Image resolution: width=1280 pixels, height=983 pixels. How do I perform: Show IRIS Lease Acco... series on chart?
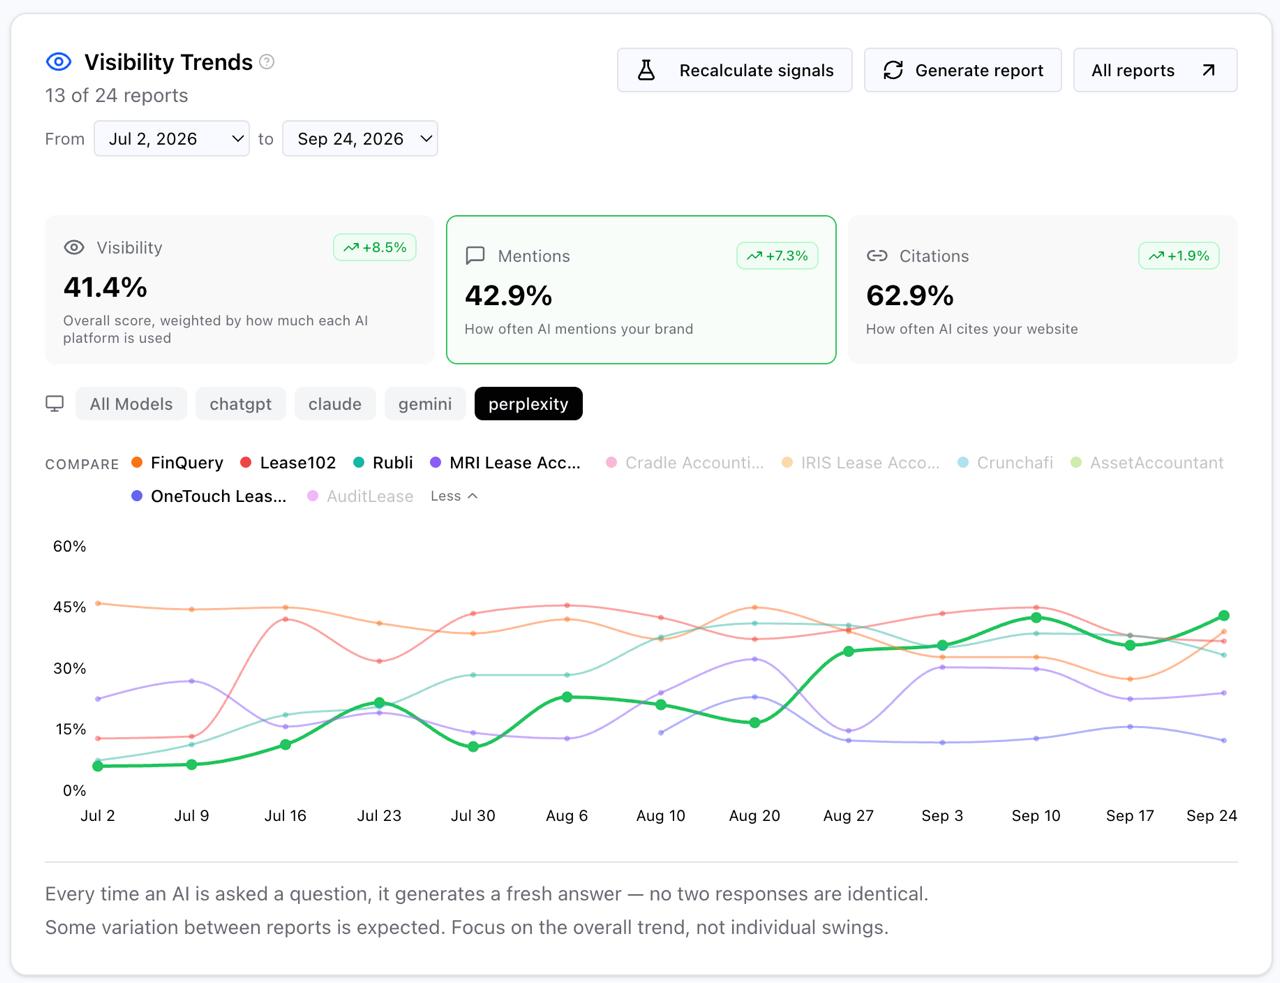(x=861, y=463)
